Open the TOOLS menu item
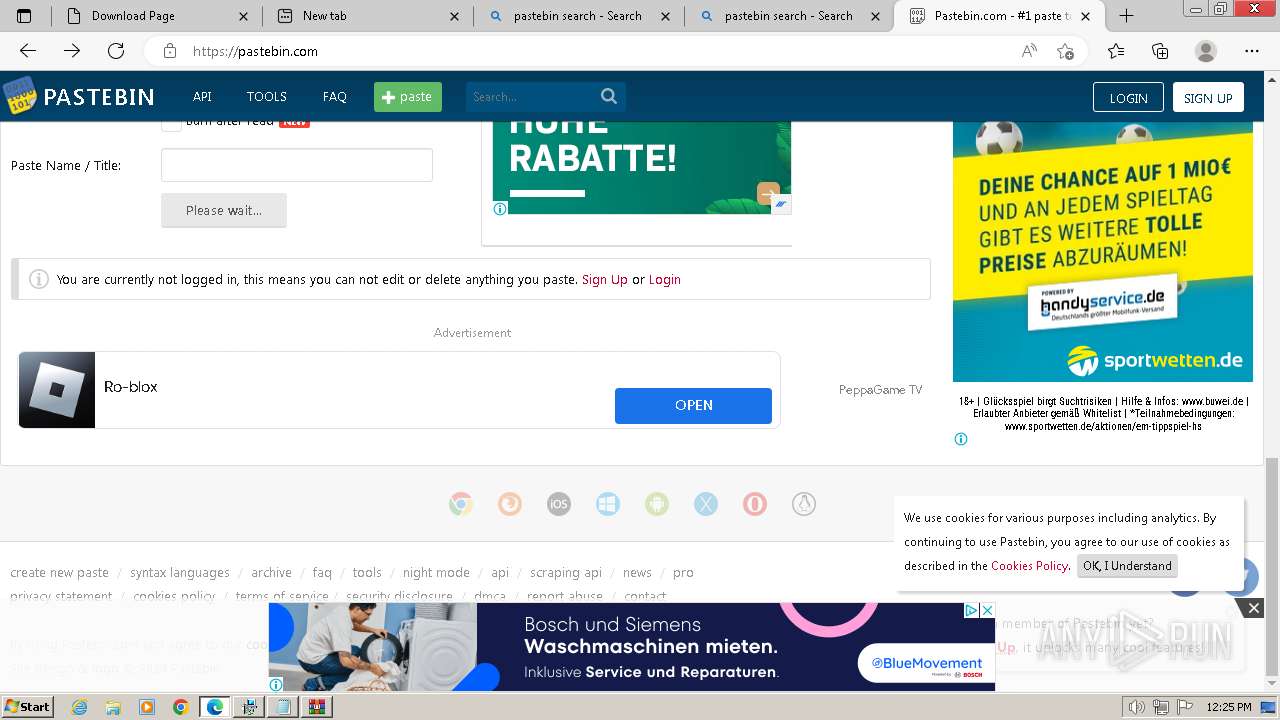The height and width of the screenshot is (720, 1280). 267,97
